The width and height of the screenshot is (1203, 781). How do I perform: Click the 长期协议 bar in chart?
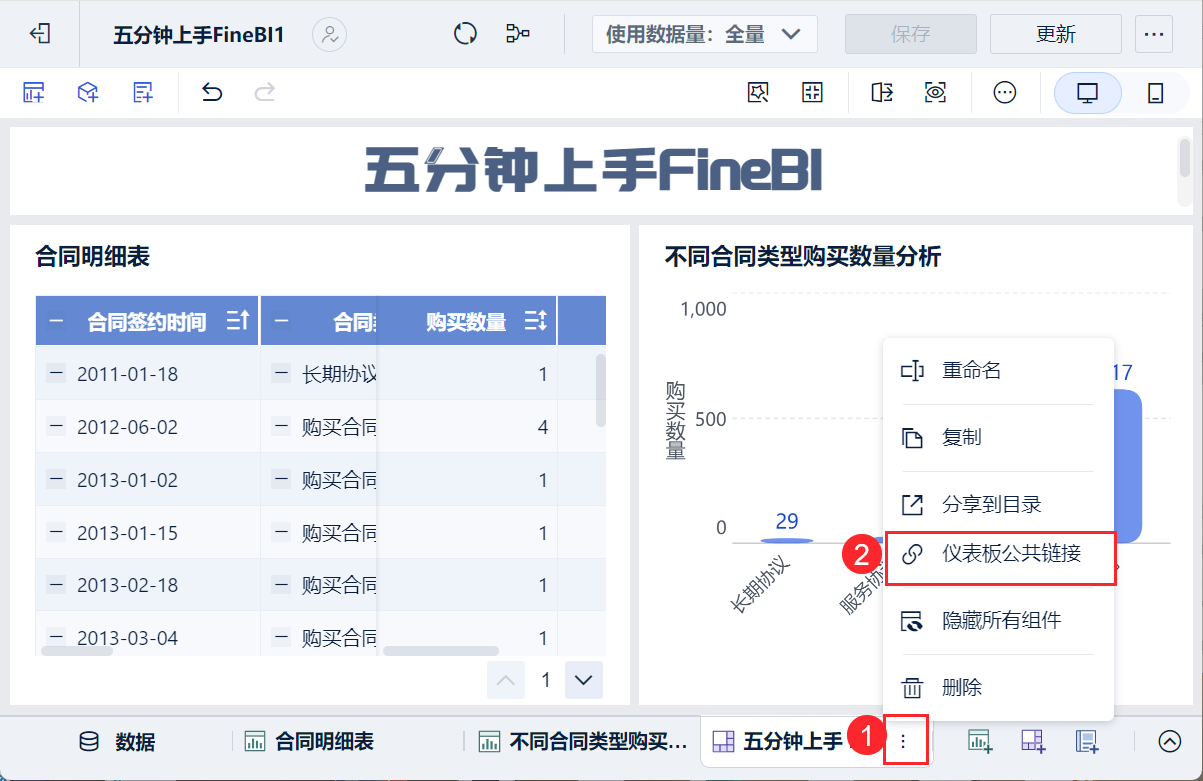(x=787, y=541)
